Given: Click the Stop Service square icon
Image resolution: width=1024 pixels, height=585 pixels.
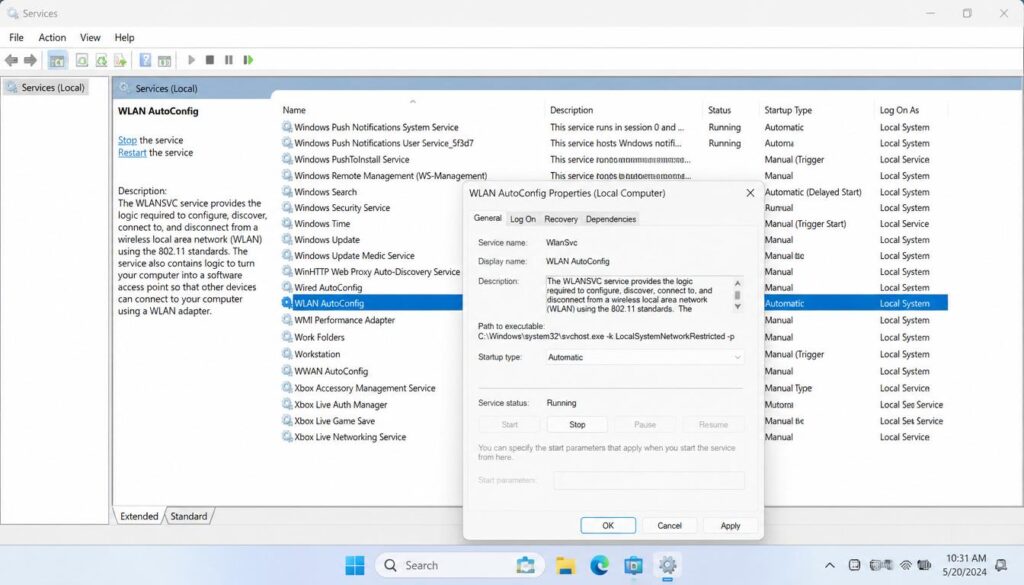Looking at the screenshot, I should 210,60.
